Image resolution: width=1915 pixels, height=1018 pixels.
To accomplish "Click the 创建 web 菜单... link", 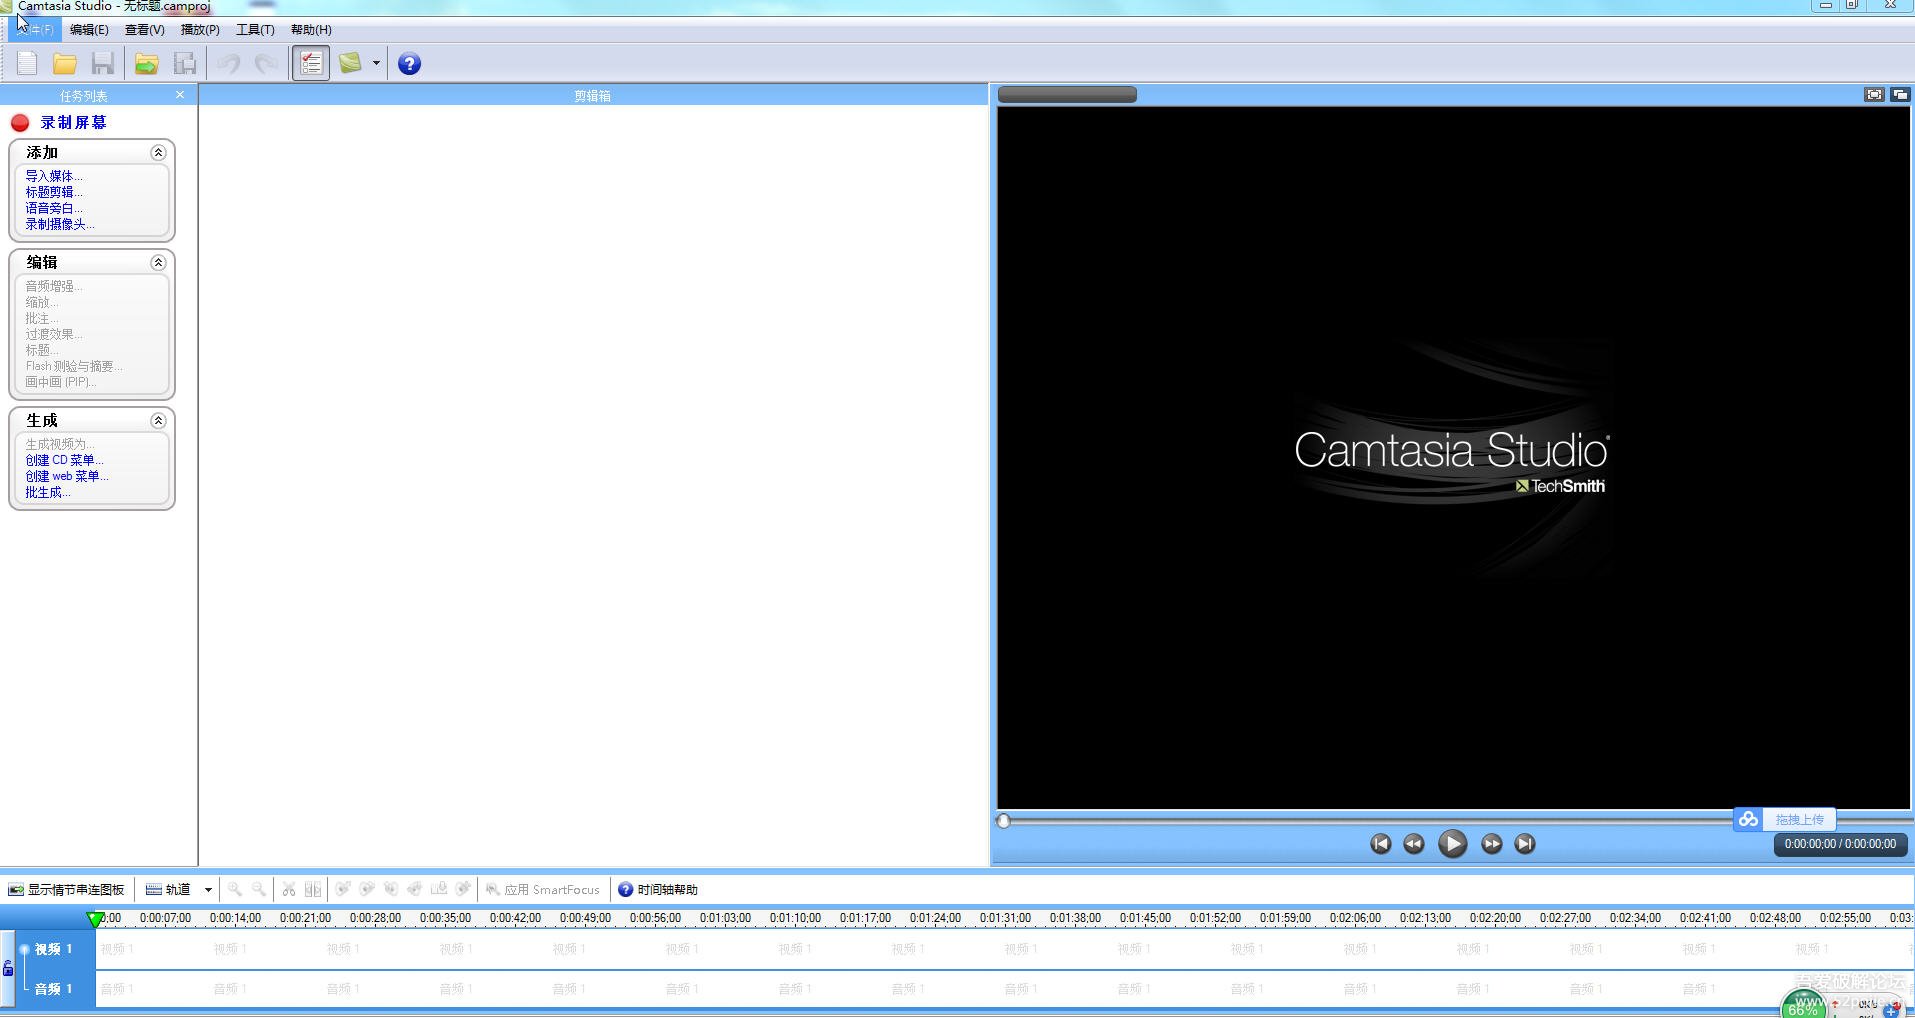I will pyautogui.click(x=67, y=476).
